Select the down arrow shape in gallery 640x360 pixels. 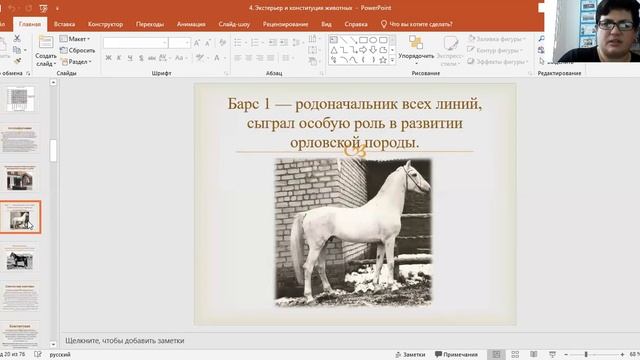tap(373, 50)
